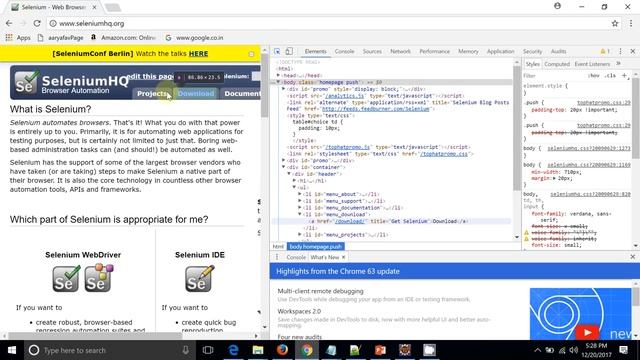
Task: Open the Application tab
Action: tap(500, 51)
